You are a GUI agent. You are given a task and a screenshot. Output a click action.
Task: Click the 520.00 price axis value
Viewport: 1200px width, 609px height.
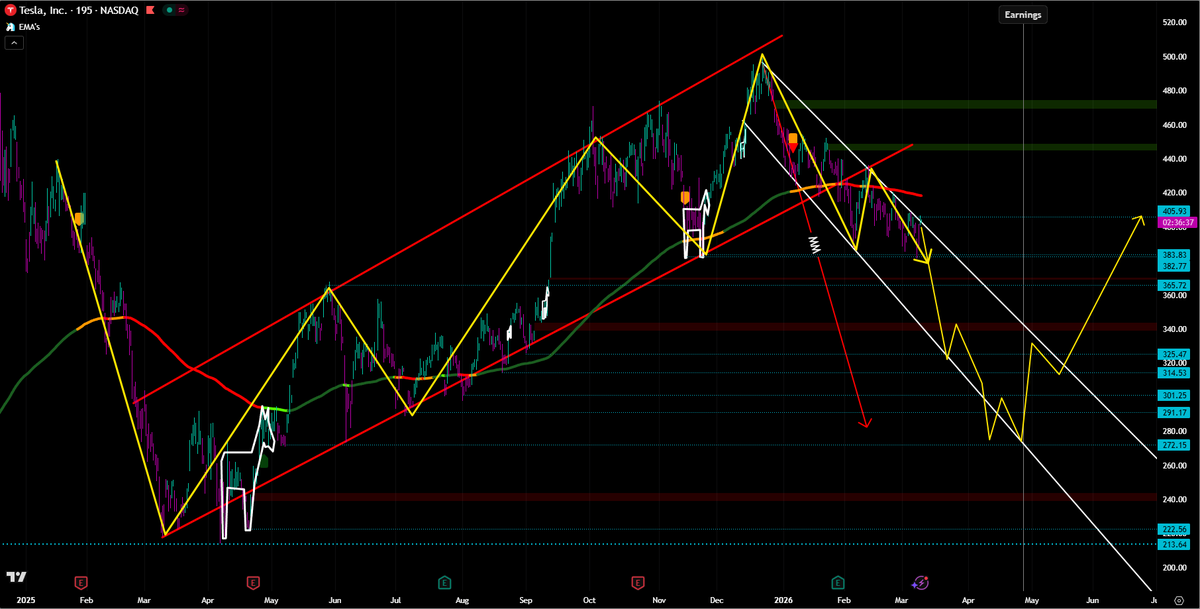(x=1174, y=22)
